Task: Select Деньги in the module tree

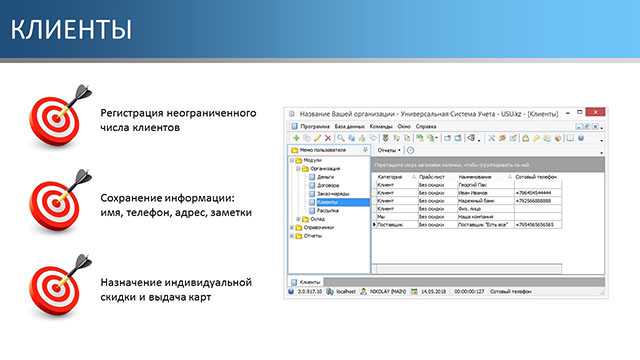Action: [325, 177]
